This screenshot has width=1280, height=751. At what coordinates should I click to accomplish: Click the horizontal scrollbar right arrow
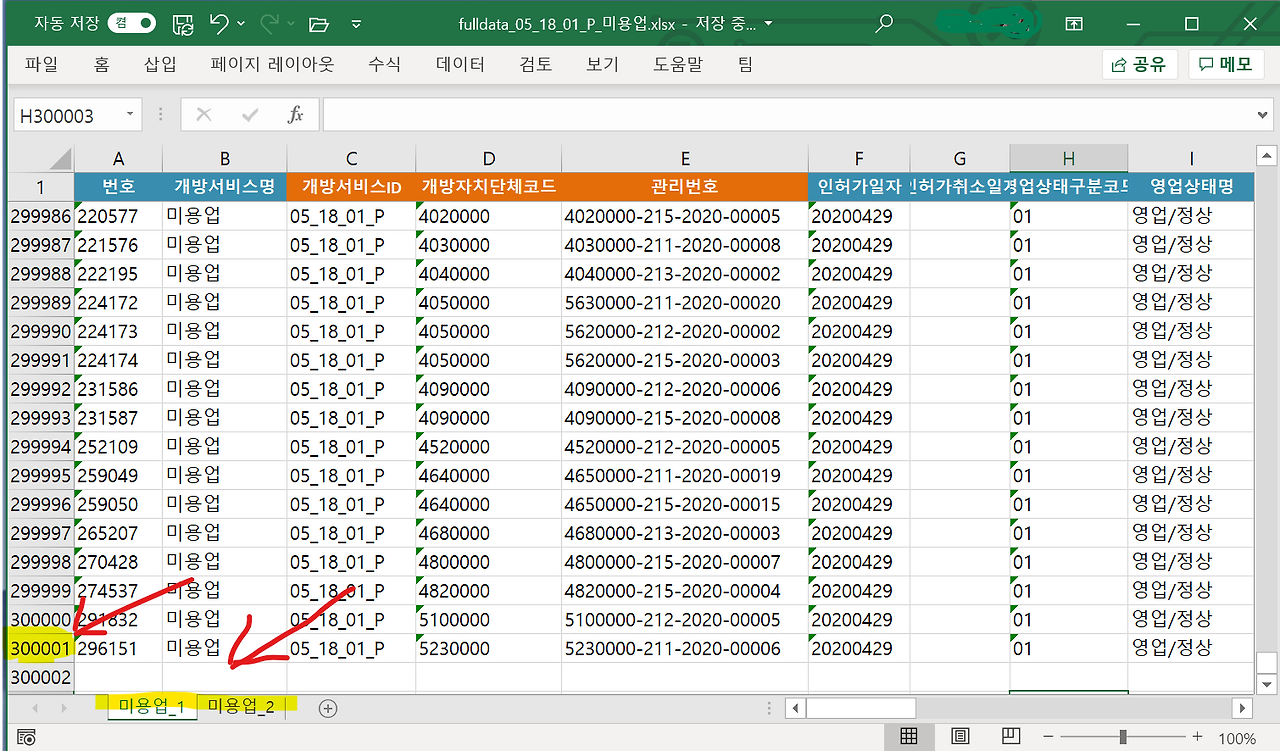point(1243,708)
